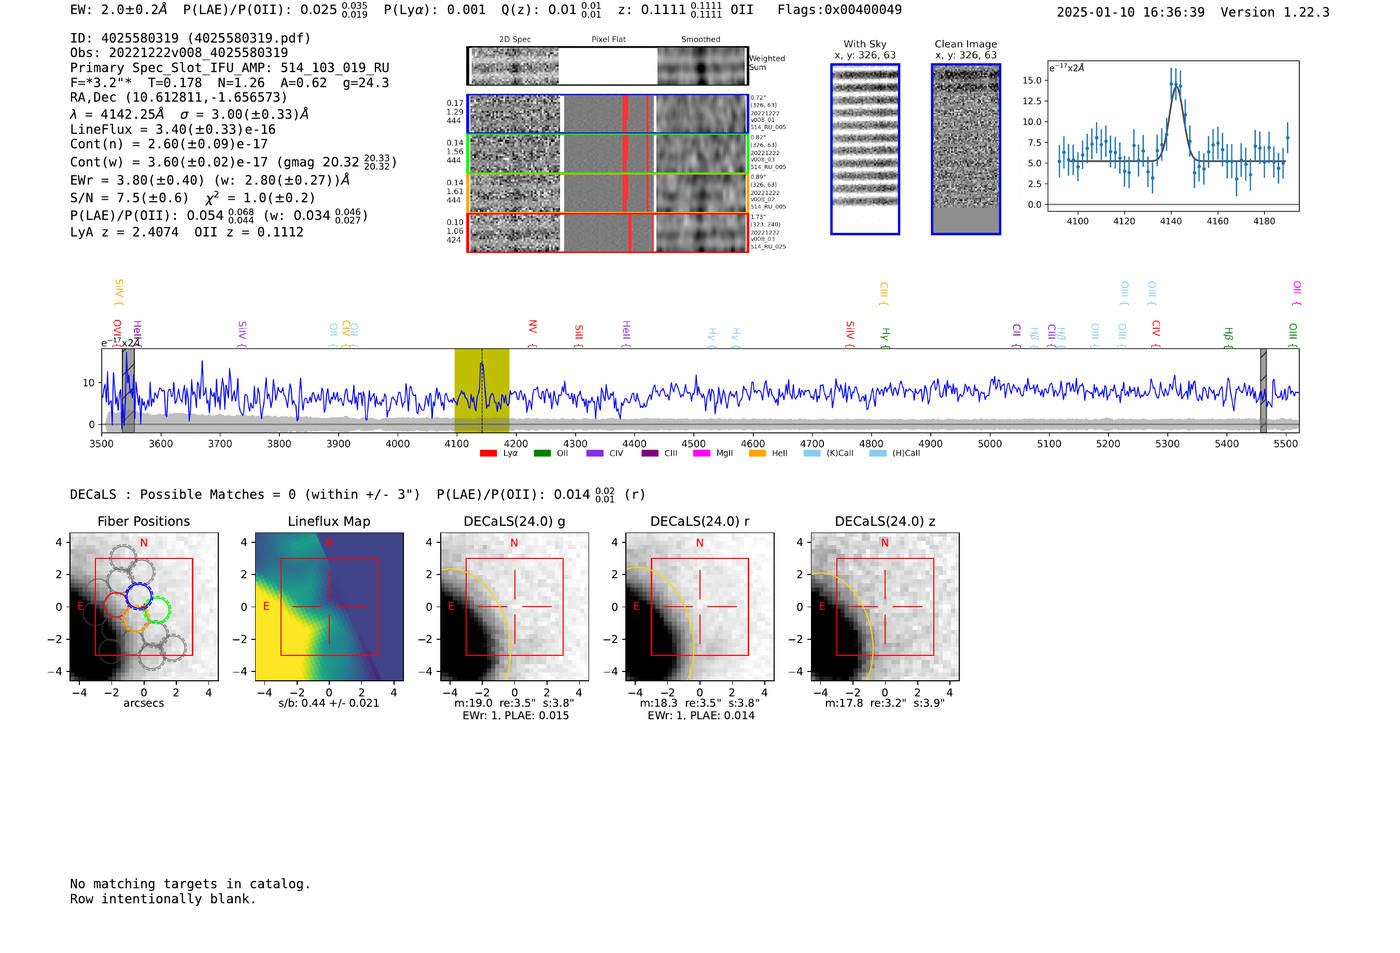Image resolution: width=1400 pixels, height=953 pixels.
Task: Click the yellow highlighted emission line region
Action: click(482, 390)
